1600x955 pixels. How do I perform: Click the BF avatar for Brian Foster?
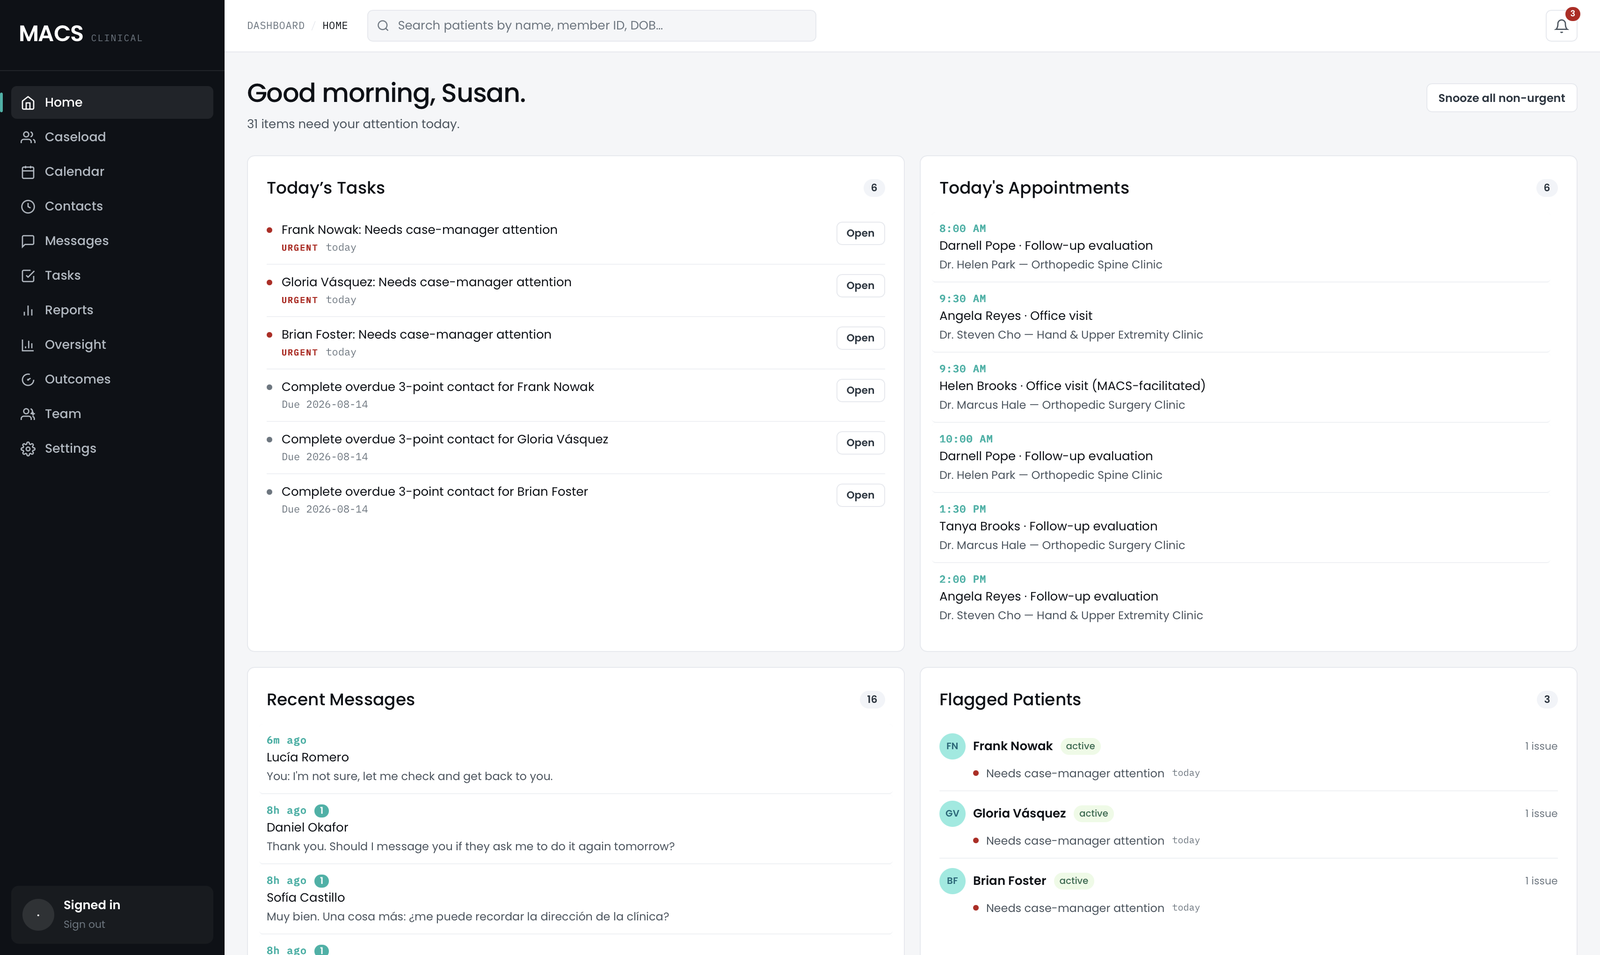952,881
